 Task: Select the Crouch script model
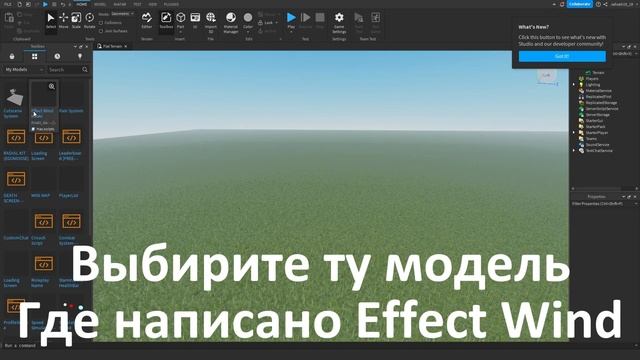(x=43, y=221)
